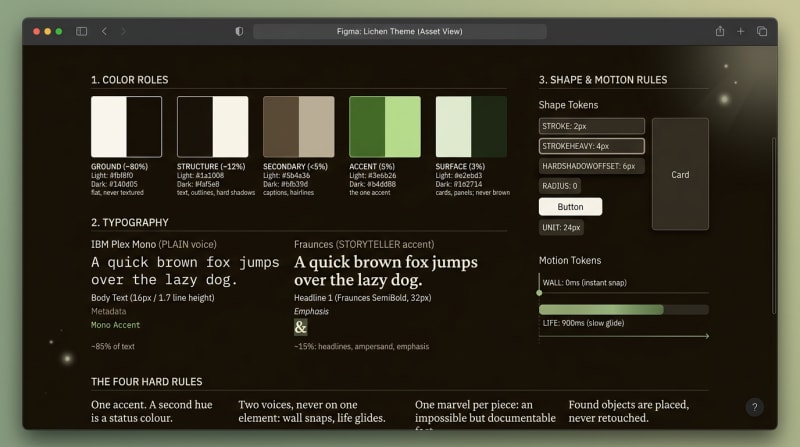Click 'One marvel per piece' rule
Viewport: 800px width, 447px height.
pos(485,414)
